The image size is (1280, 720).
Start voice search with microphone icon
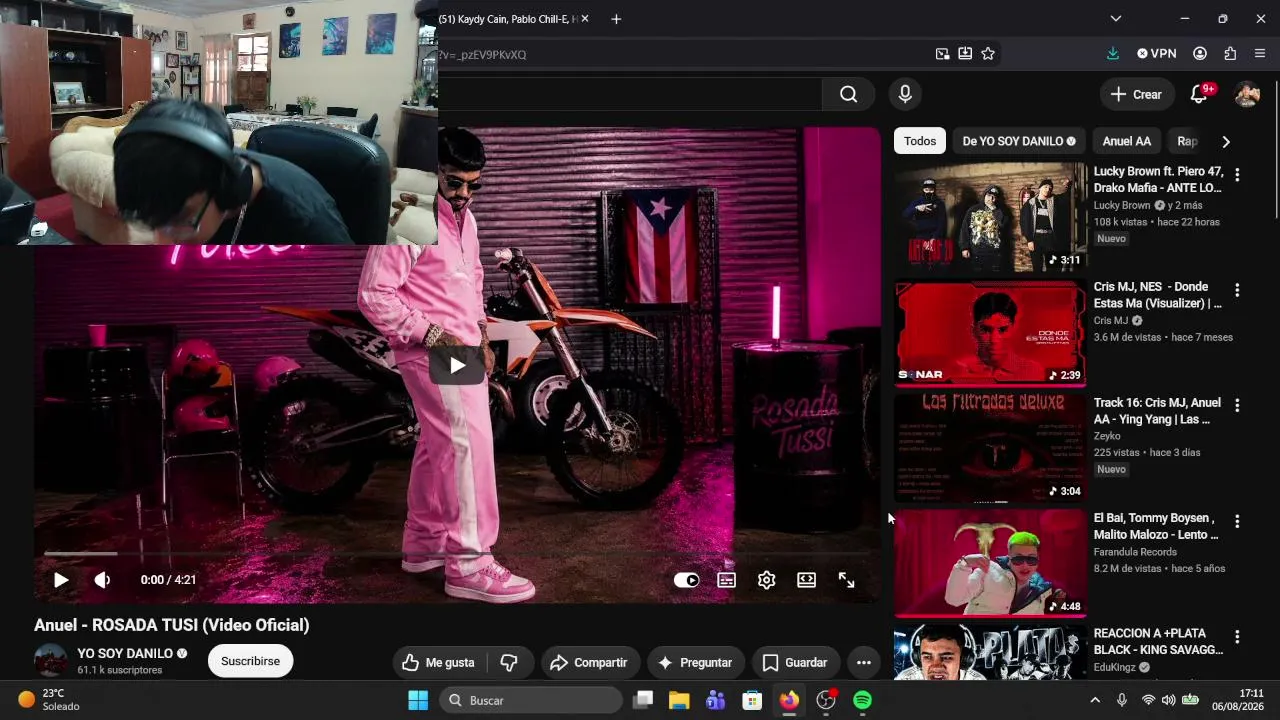(905, 94)
